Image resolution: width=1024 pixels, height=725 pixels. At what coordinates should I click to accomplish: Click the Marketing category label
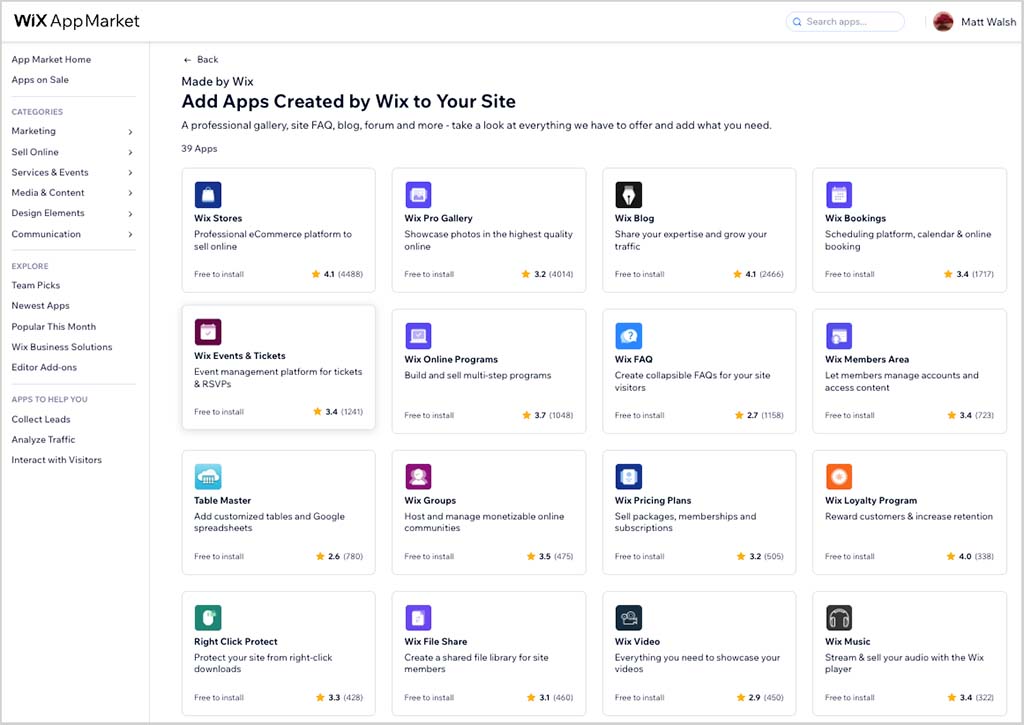click(x=33, y=131)
